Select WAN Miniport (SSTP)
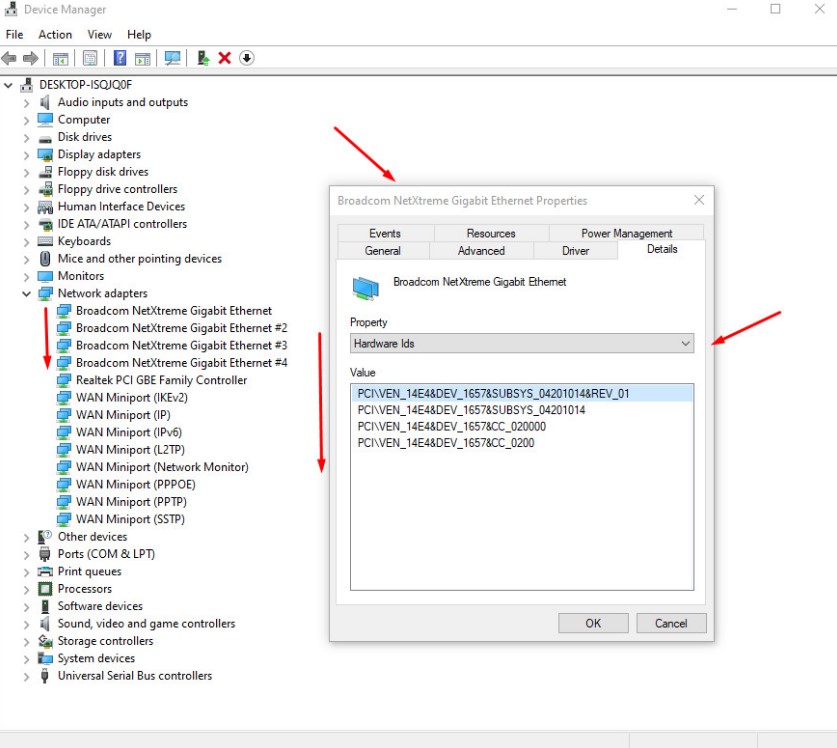 pos(130,519)
